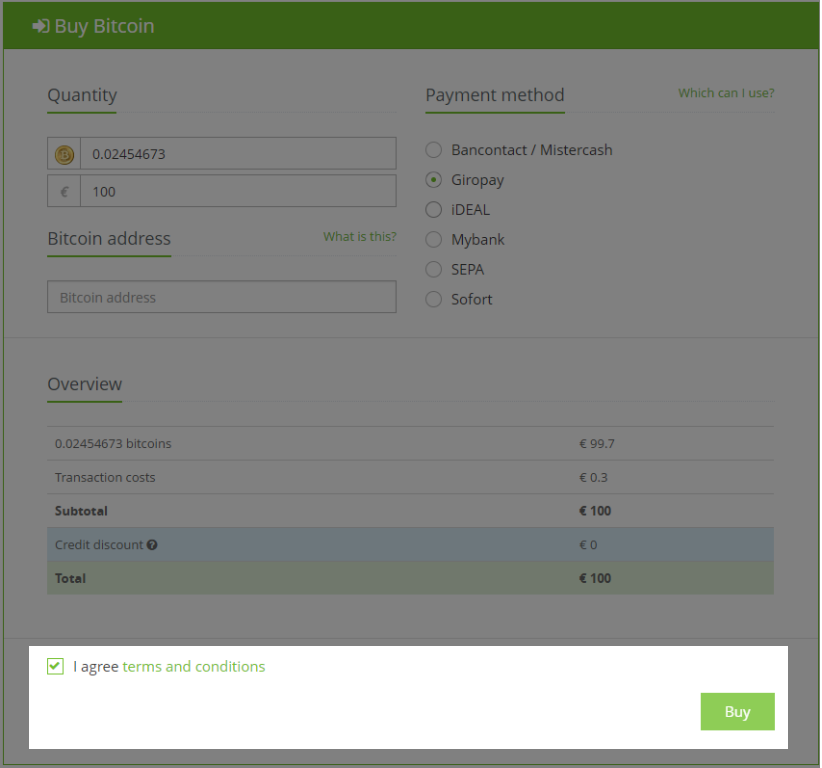This screenshot has width=822, height=768.
Task: Click the '€ 99.7' amount
Action: 597,444
